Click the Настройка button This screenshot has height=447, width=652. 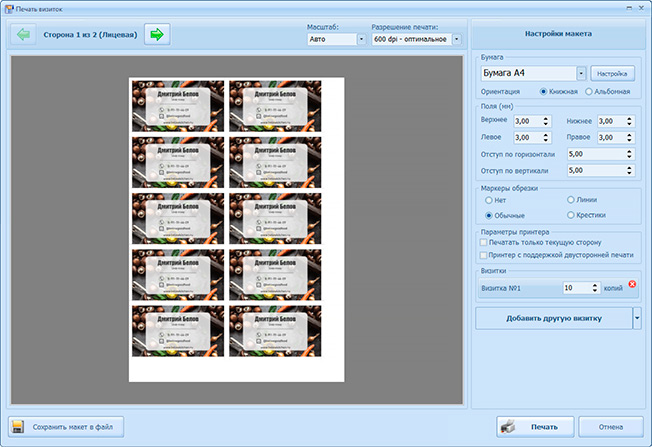pos(612,73)
